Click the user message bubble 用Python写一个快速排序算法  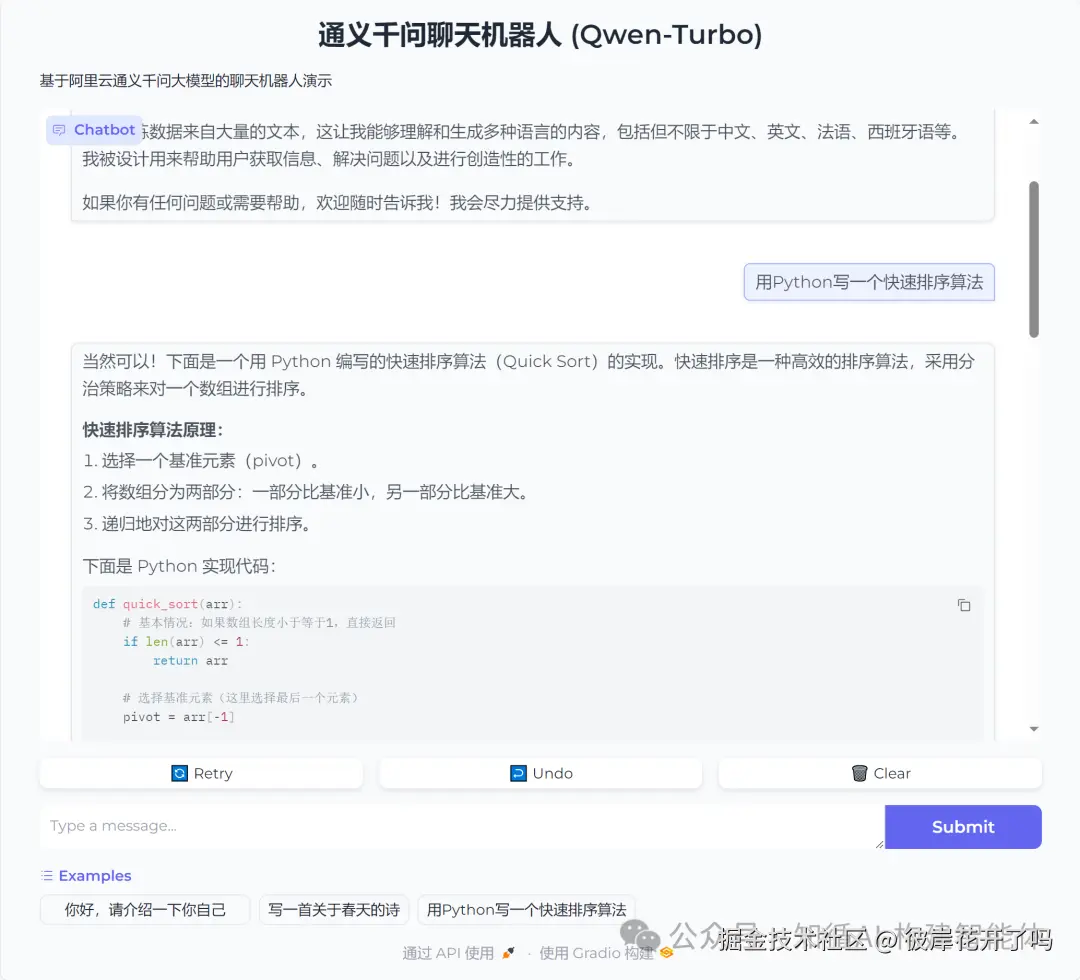pyautogui.click(x=869, y=282)
